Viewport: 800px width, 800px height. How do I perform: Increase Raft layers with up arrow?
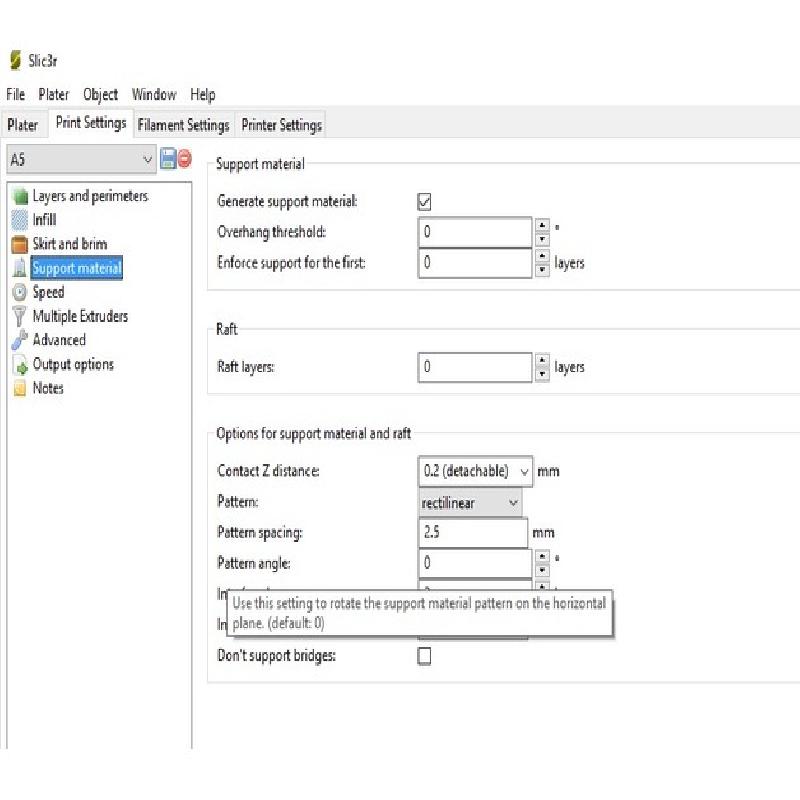[542, 360]
